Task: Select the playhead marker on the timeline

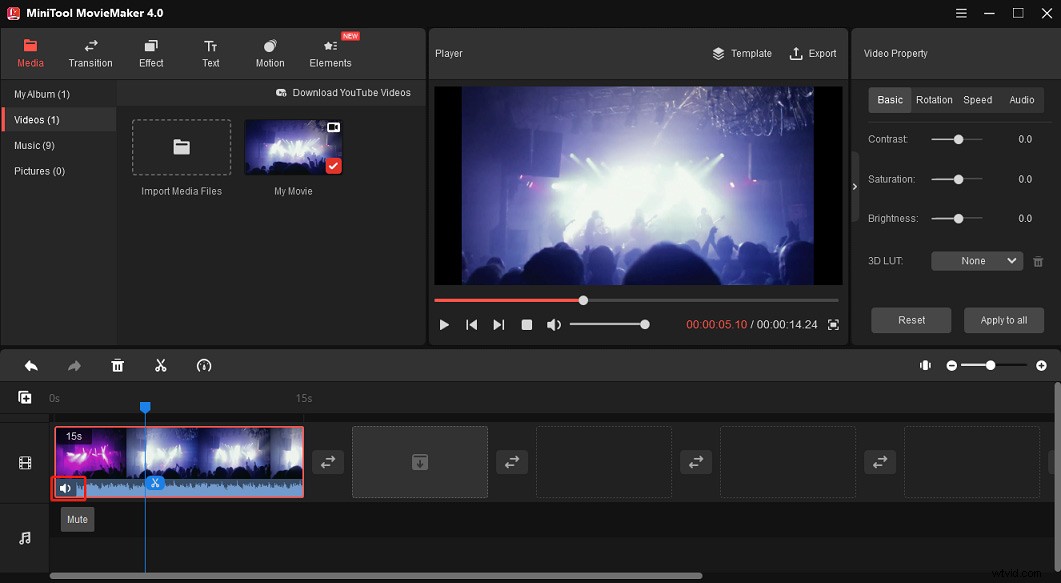Action: tap(146, 407)
